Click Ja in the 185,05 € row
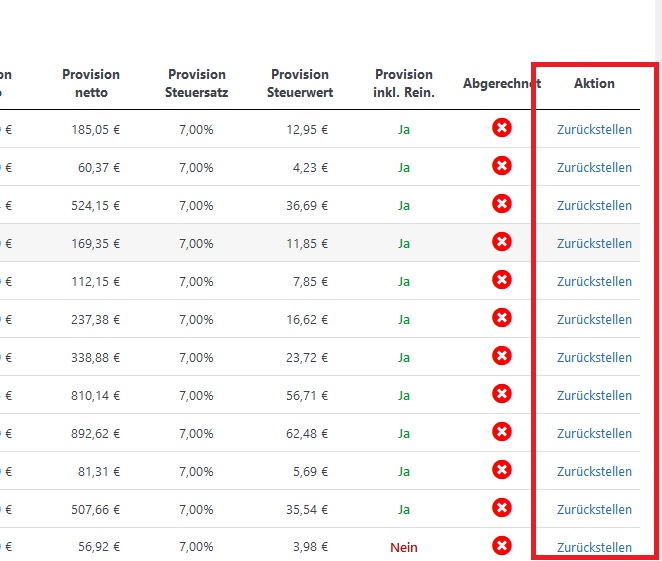This screenshot has height=561, width=662. pos(404,130)
